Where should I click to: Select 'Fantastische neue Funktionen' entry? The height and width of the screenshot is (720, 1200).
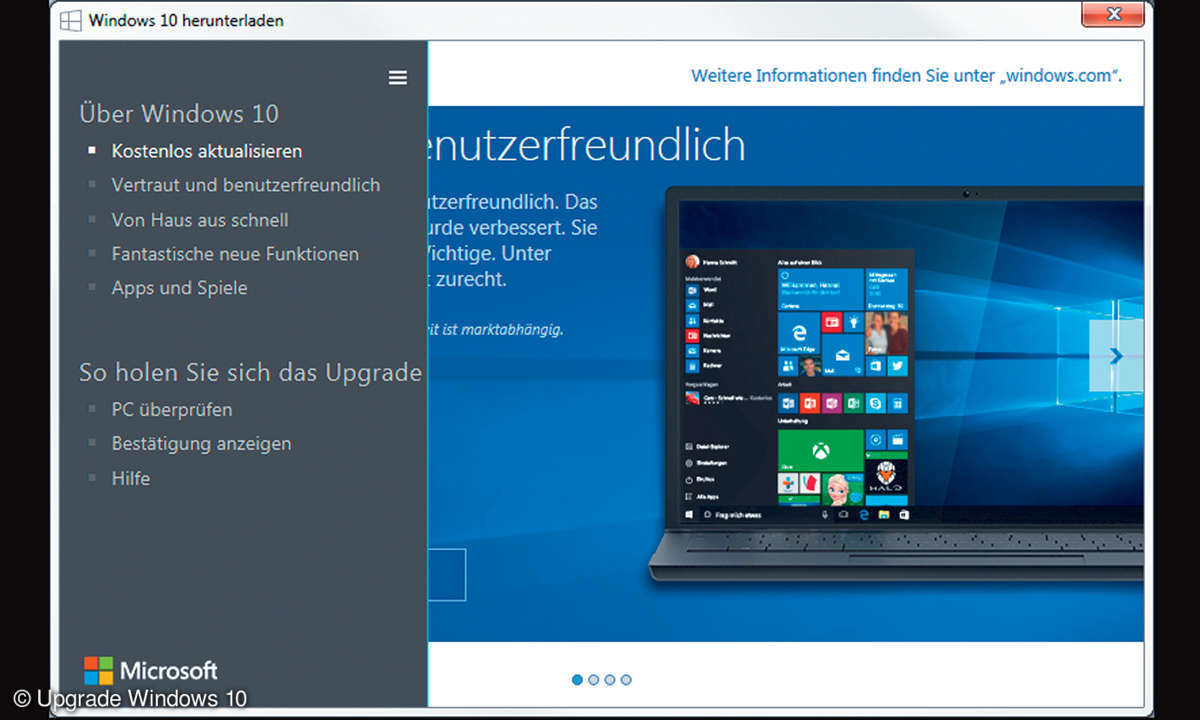[235, 254]
